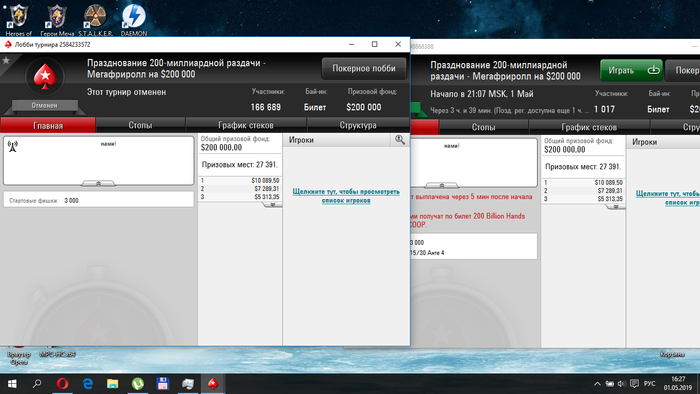700x394 pixels.
Task: Open File Explorer from the taskbar
Action: [112, 383]
